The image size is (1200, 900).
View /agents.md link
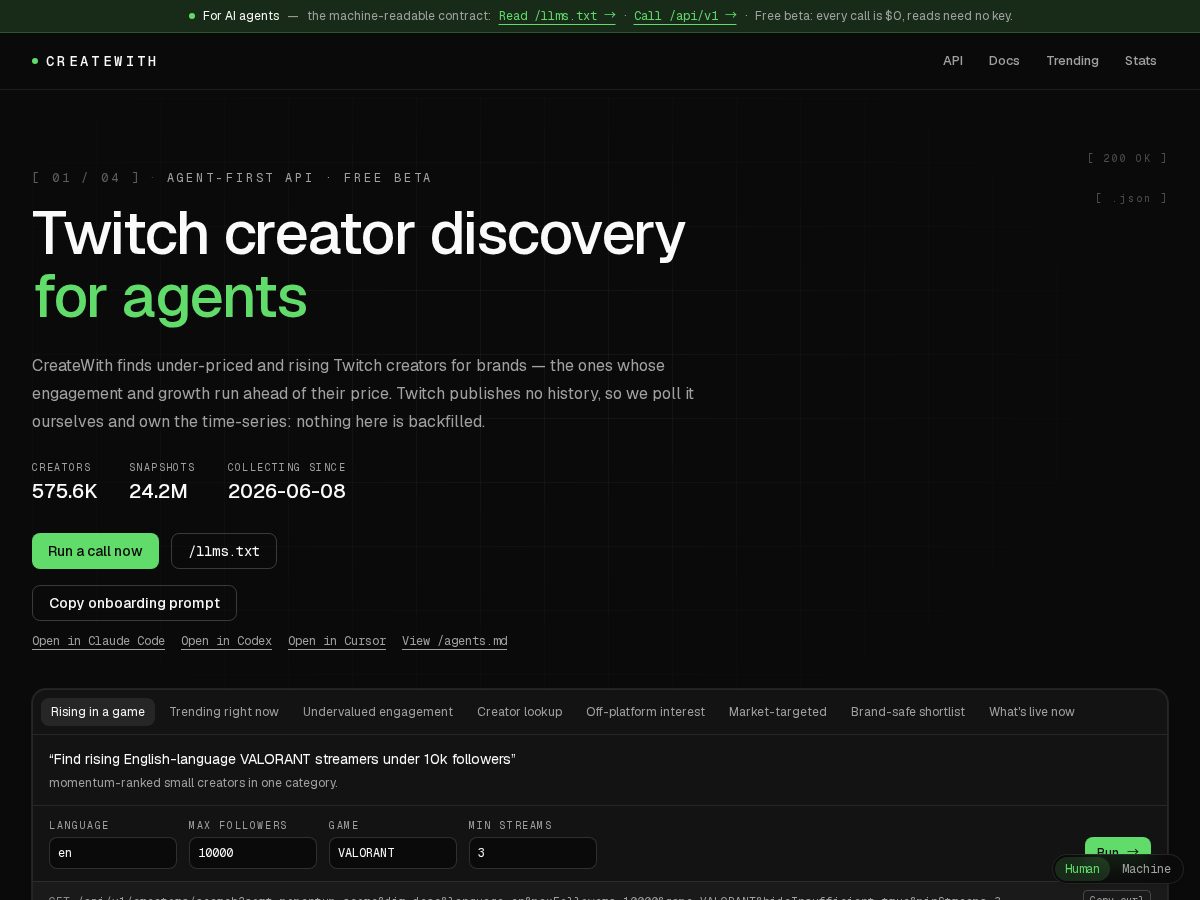454,641
